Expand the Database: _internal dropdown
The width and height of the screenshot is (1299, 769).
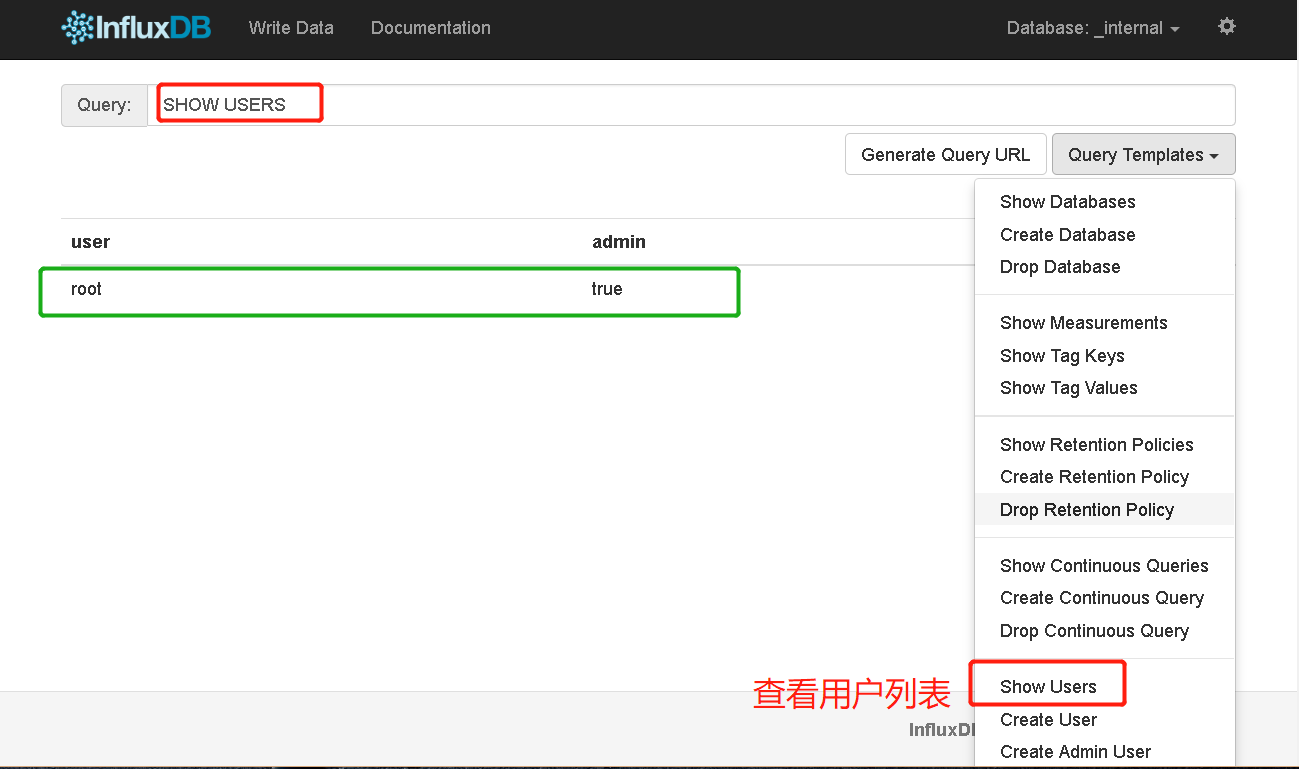tap(1093, 28)
